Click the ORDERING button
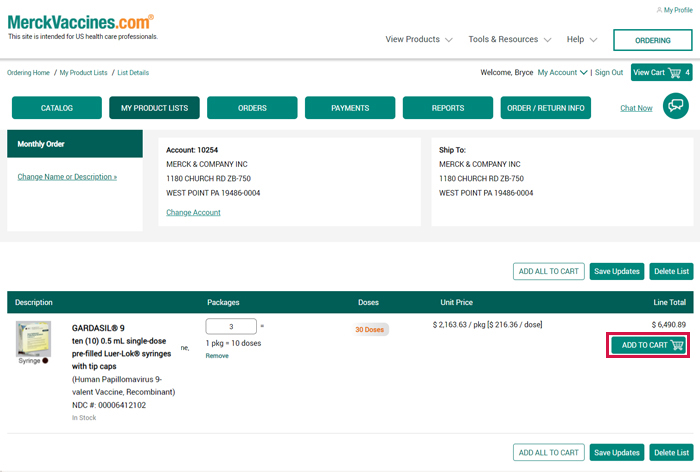 pyautogui.click(x=653, y=40)
